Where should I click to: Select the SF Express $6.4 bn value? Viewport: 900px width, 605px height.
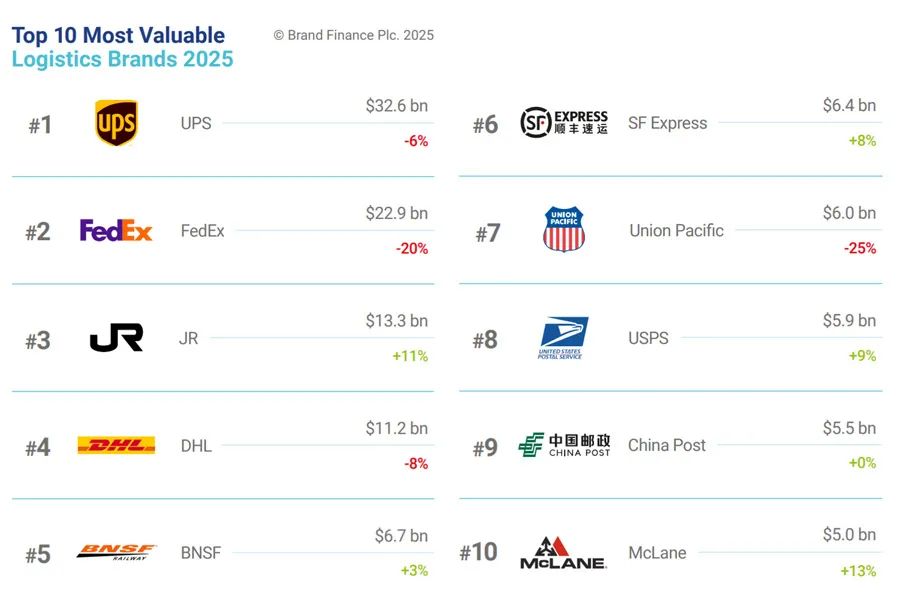coord(849,105)
